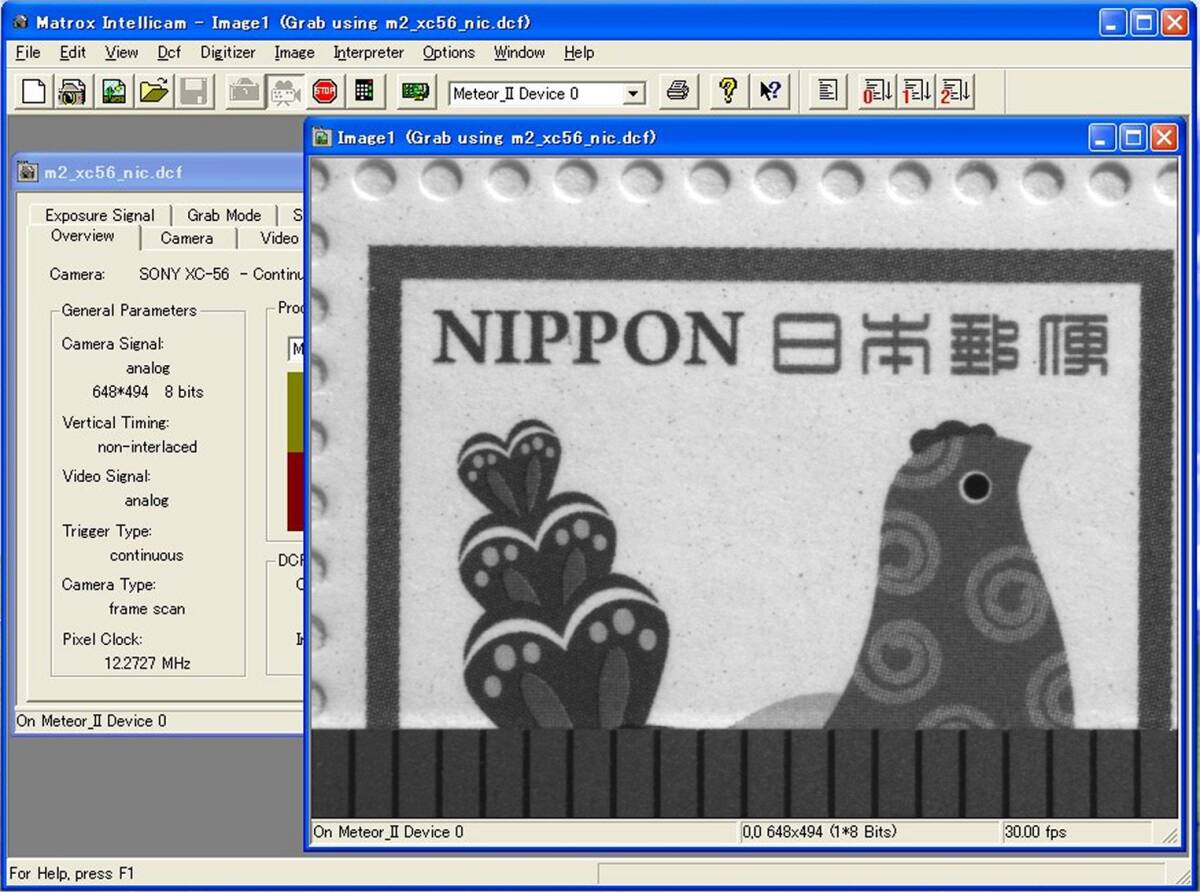Click the Save floppy disk icon
This screenshot has width=1200, height=892.
(x=193, y=93)
